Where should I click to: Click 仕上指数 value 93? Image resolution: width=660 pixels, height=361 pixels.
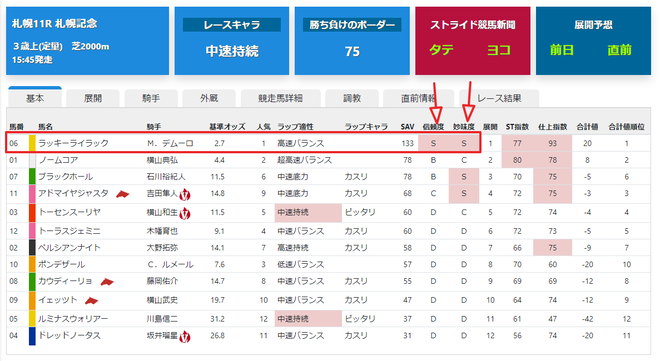click(553, 143)
